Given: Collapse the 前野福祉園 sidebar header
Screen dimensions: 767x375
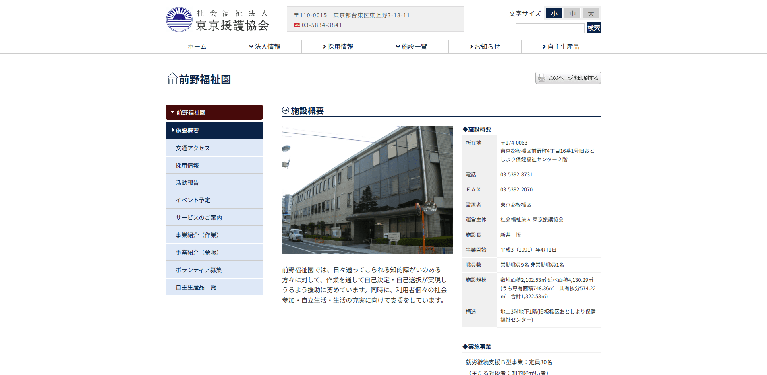Looking at the screenshot, I should click(214, 112).
